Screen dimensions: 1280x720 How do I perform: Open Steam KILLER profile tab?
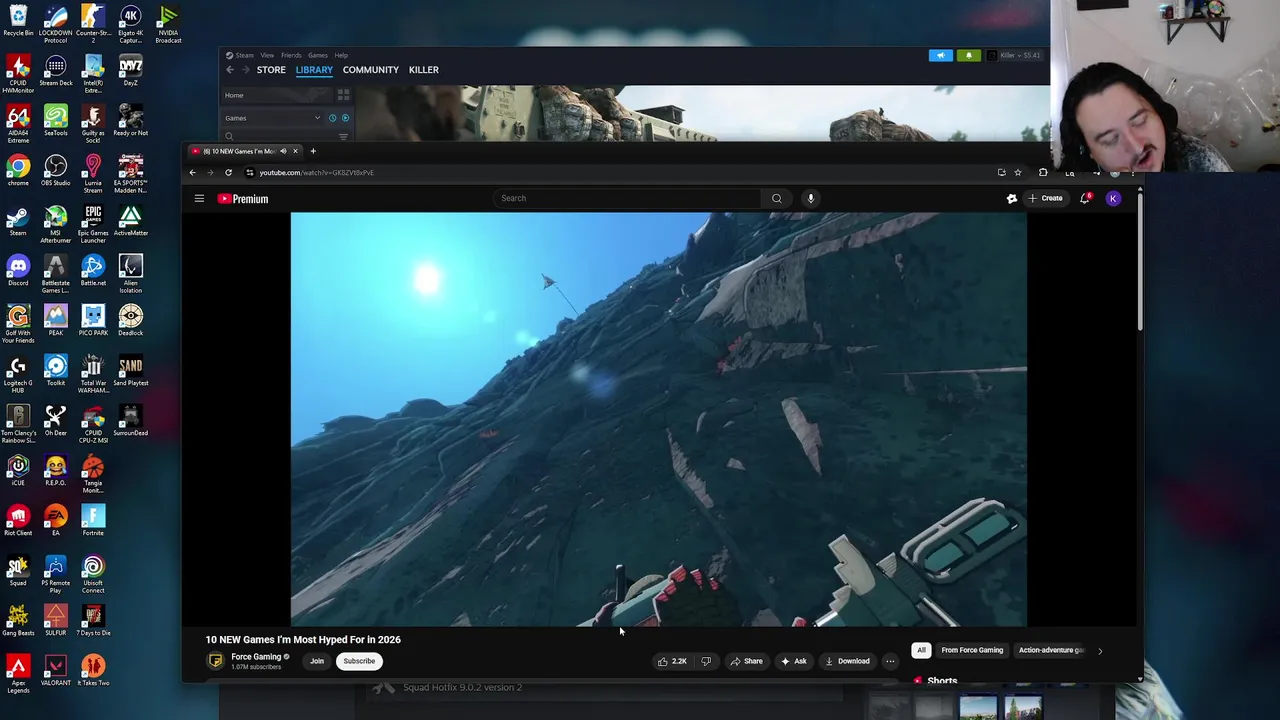(x=424, y=70)
